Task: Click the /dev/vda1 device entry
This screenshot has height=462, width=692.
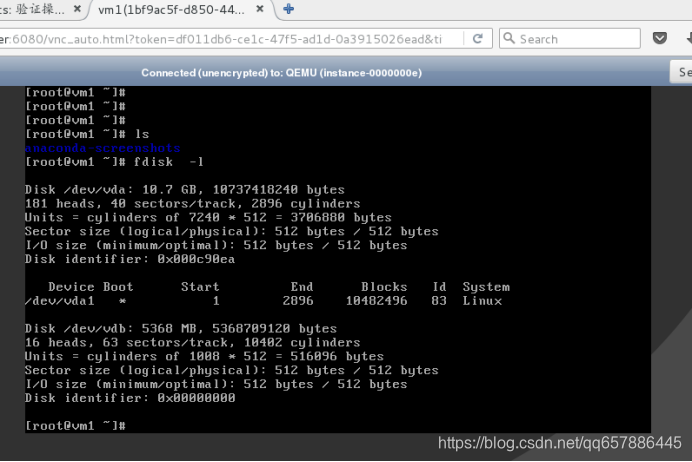Action: coord(60,301)
